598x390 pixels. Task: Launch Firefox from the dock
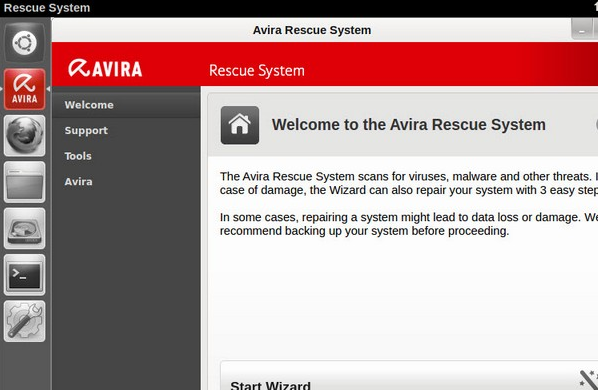pyautogui.click(x=24, y=136)
